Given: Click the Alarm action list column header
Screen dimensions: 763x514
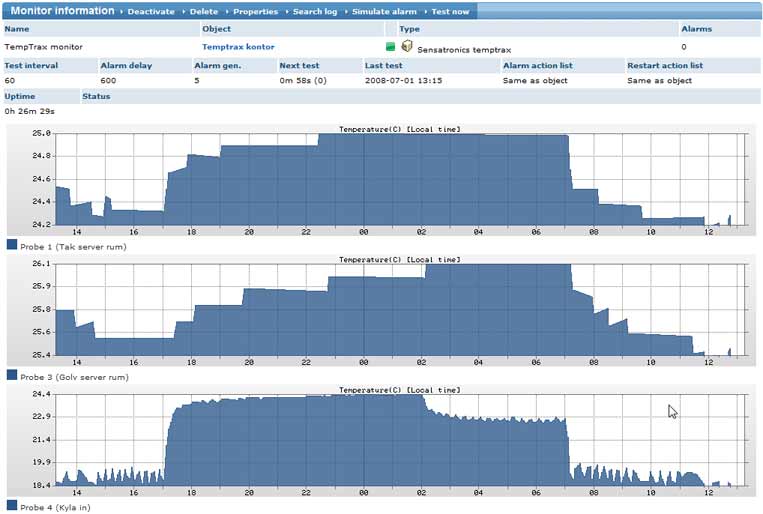Looking at the screenshot, I should coord(537,65).
